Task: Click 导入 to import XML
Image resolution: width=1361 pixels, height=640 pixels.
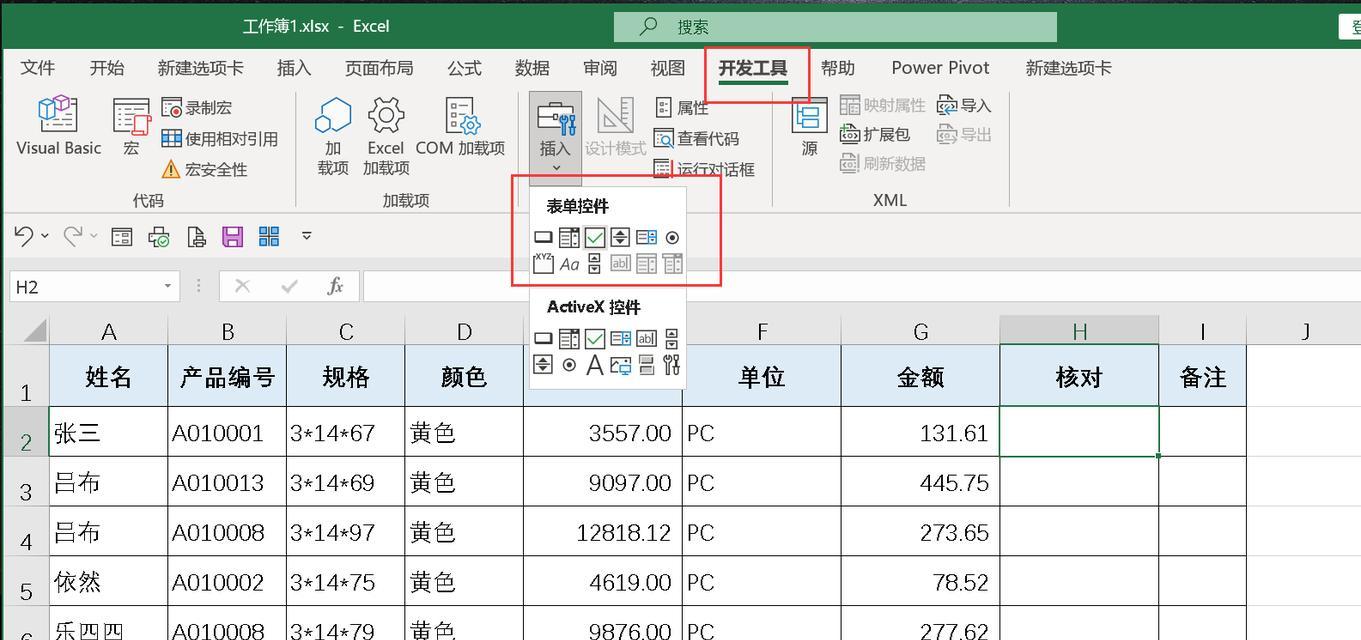Action: point(964,105)
